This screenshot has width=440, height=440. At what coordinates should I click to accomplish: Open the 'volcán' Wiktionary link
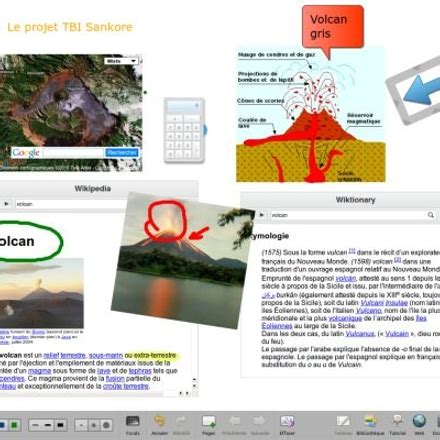click(346, 278)
